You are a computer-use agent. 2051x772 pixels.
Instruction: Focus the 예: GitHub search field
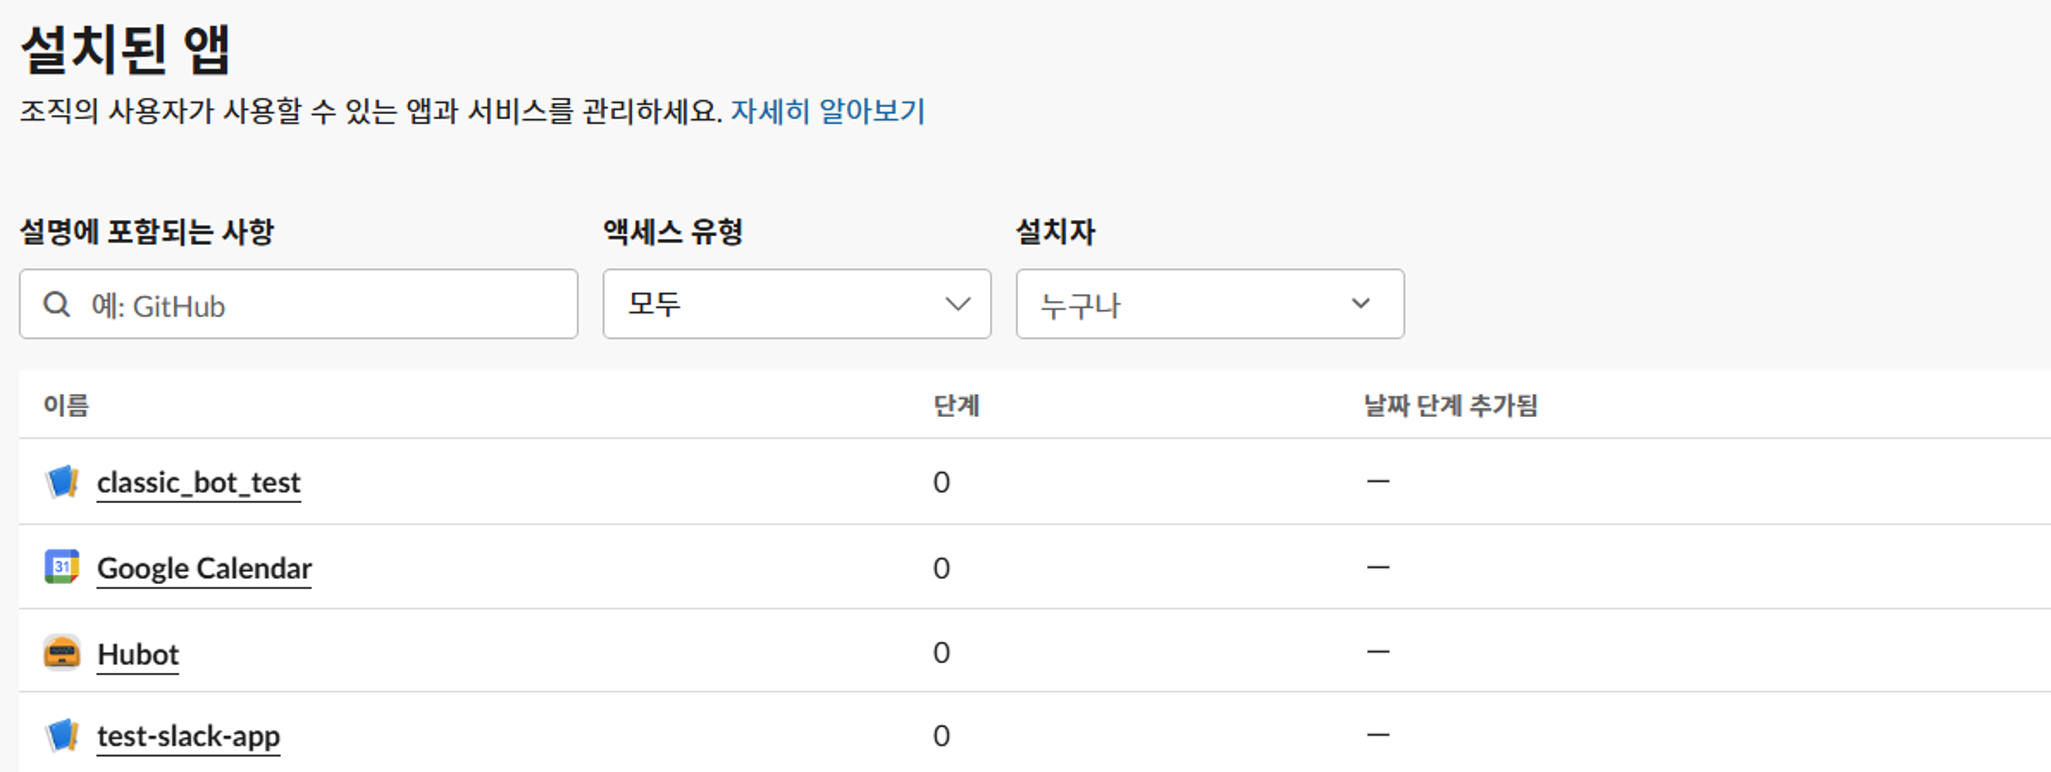(320, 305)
